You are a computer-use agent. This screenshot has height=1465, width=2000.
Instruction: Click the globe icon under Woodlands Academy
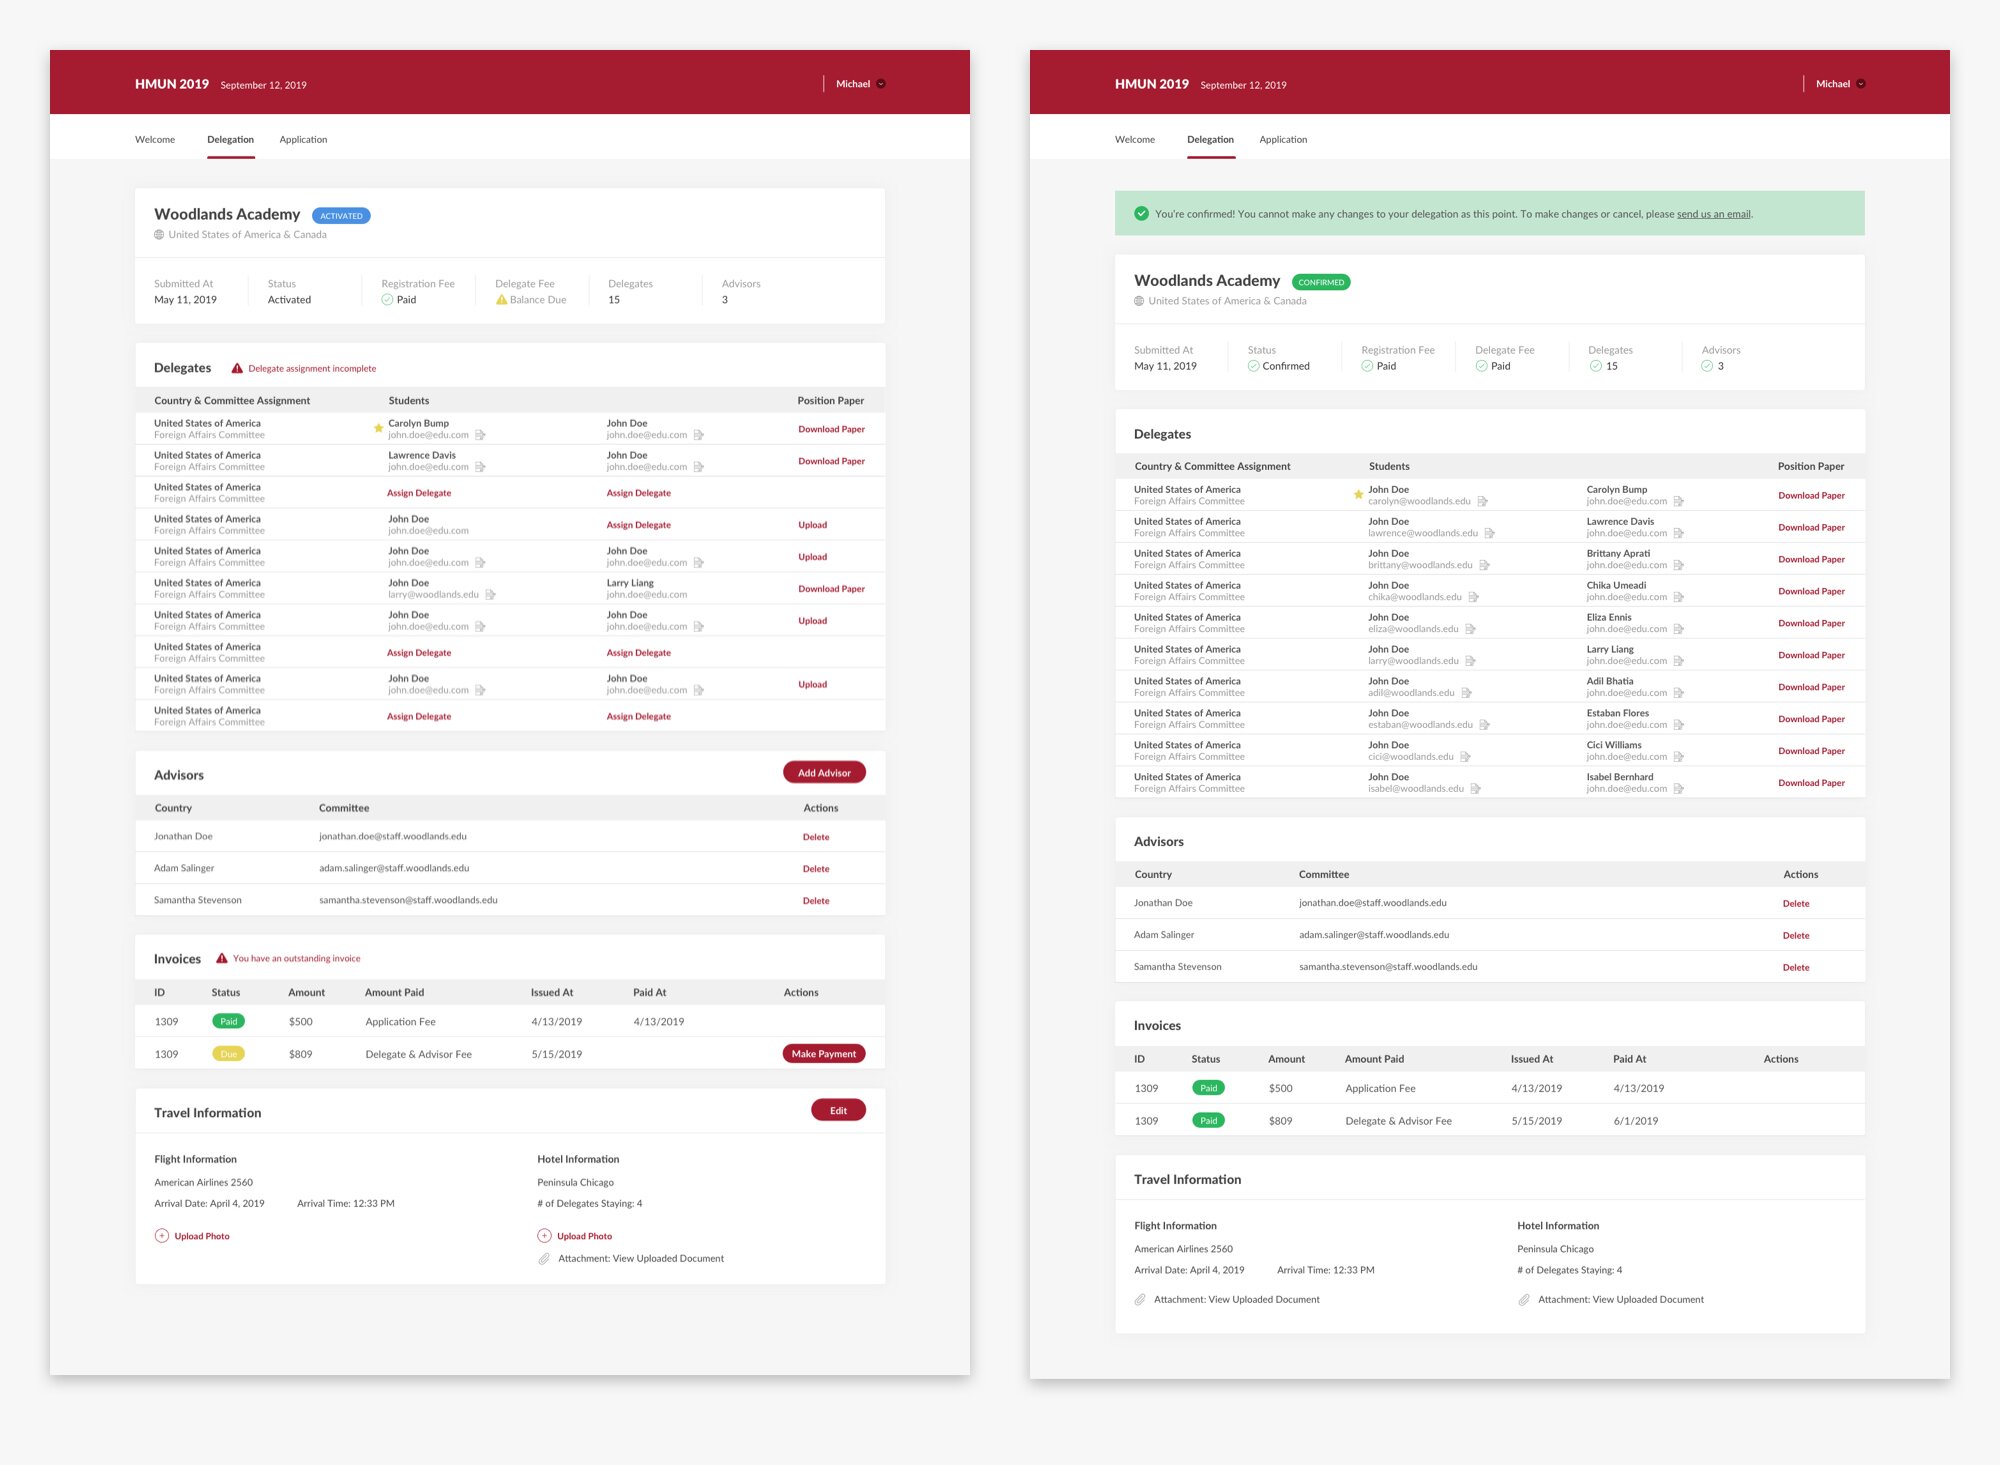157,234
